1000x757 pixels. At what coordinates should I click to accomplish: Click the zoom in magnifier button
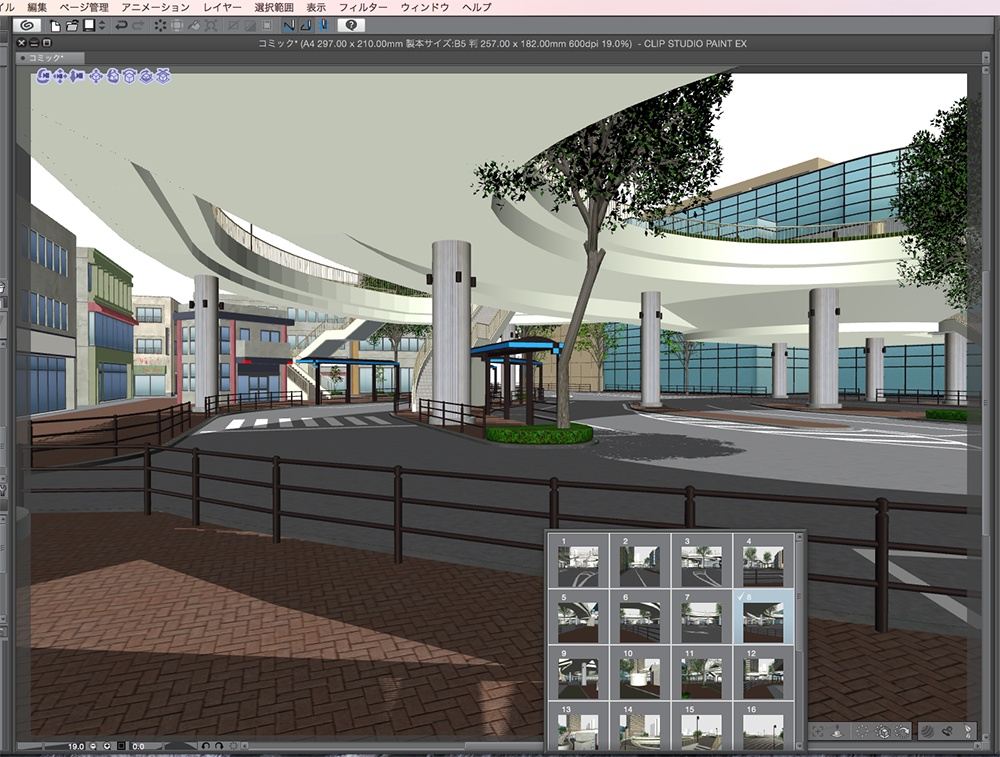(x=107, y=746)
